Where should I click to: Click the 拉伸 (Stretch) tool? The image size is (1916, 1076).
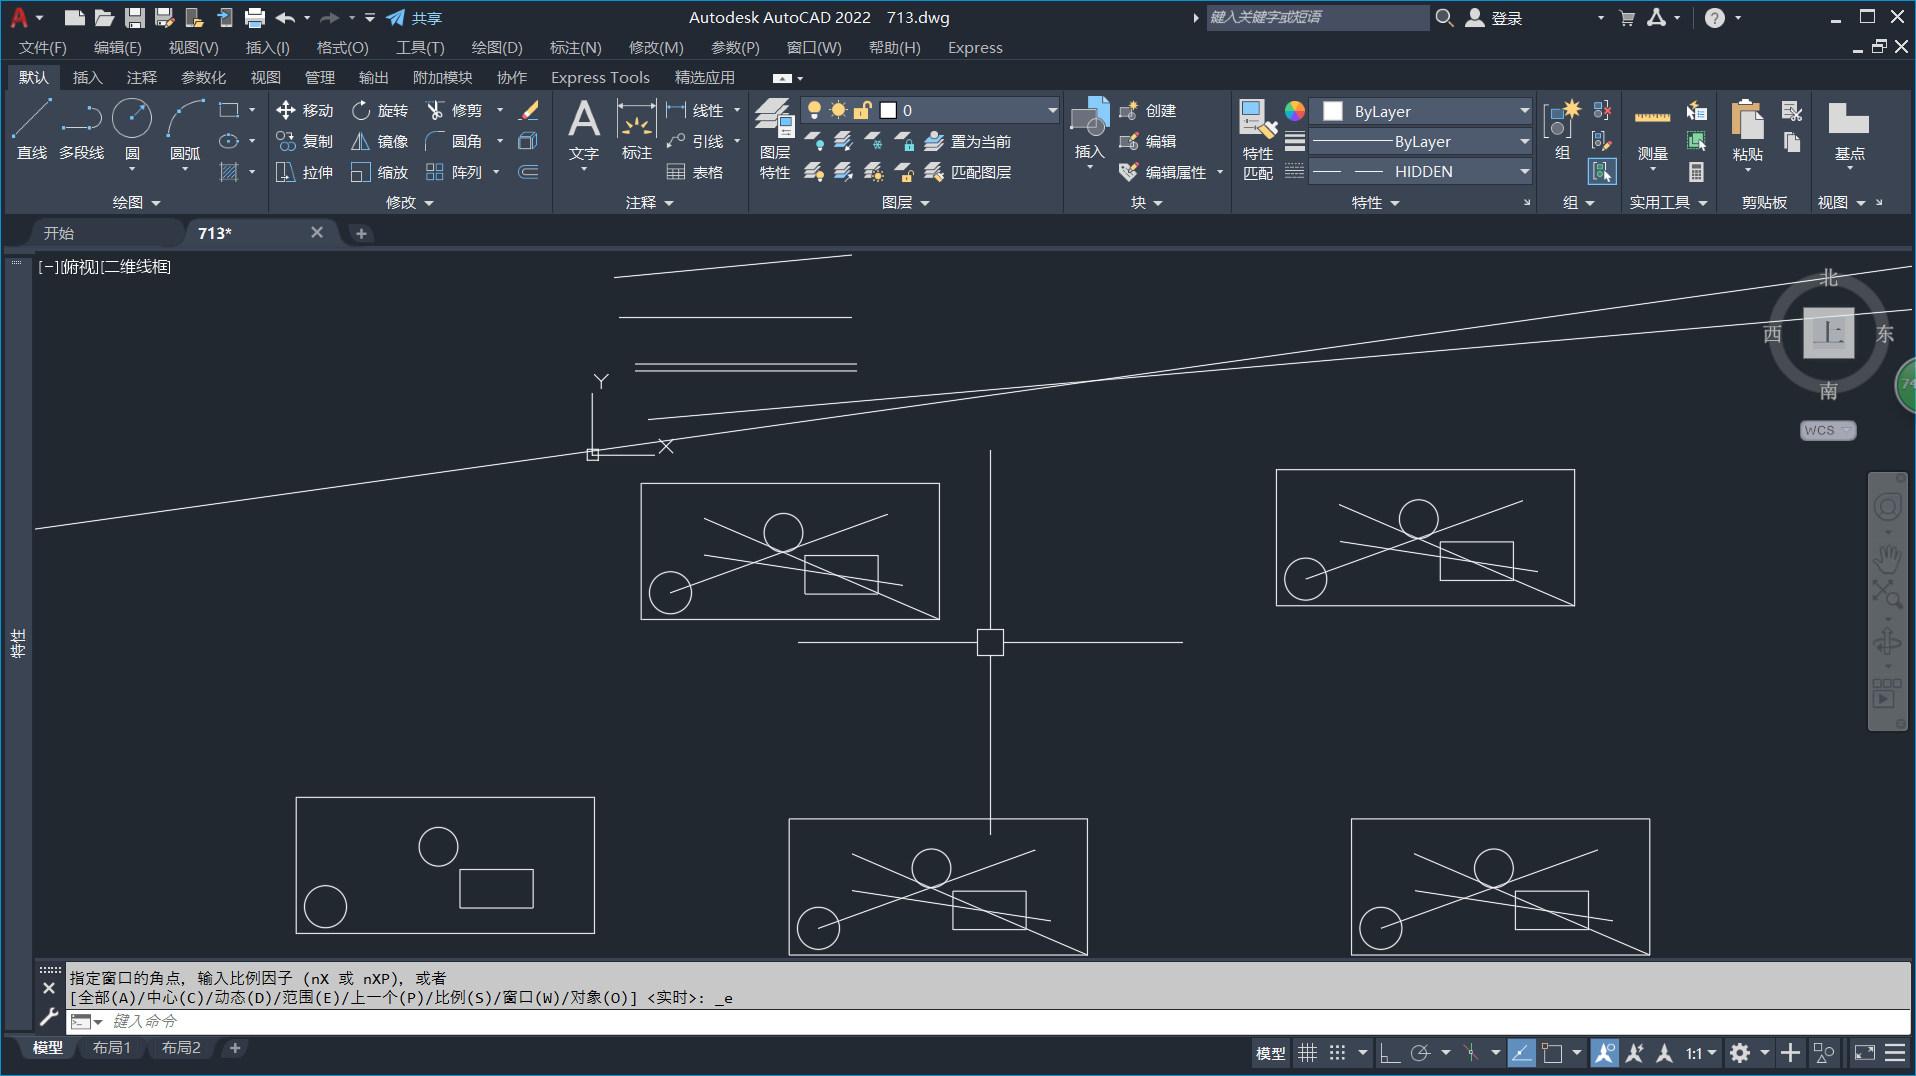305,172
